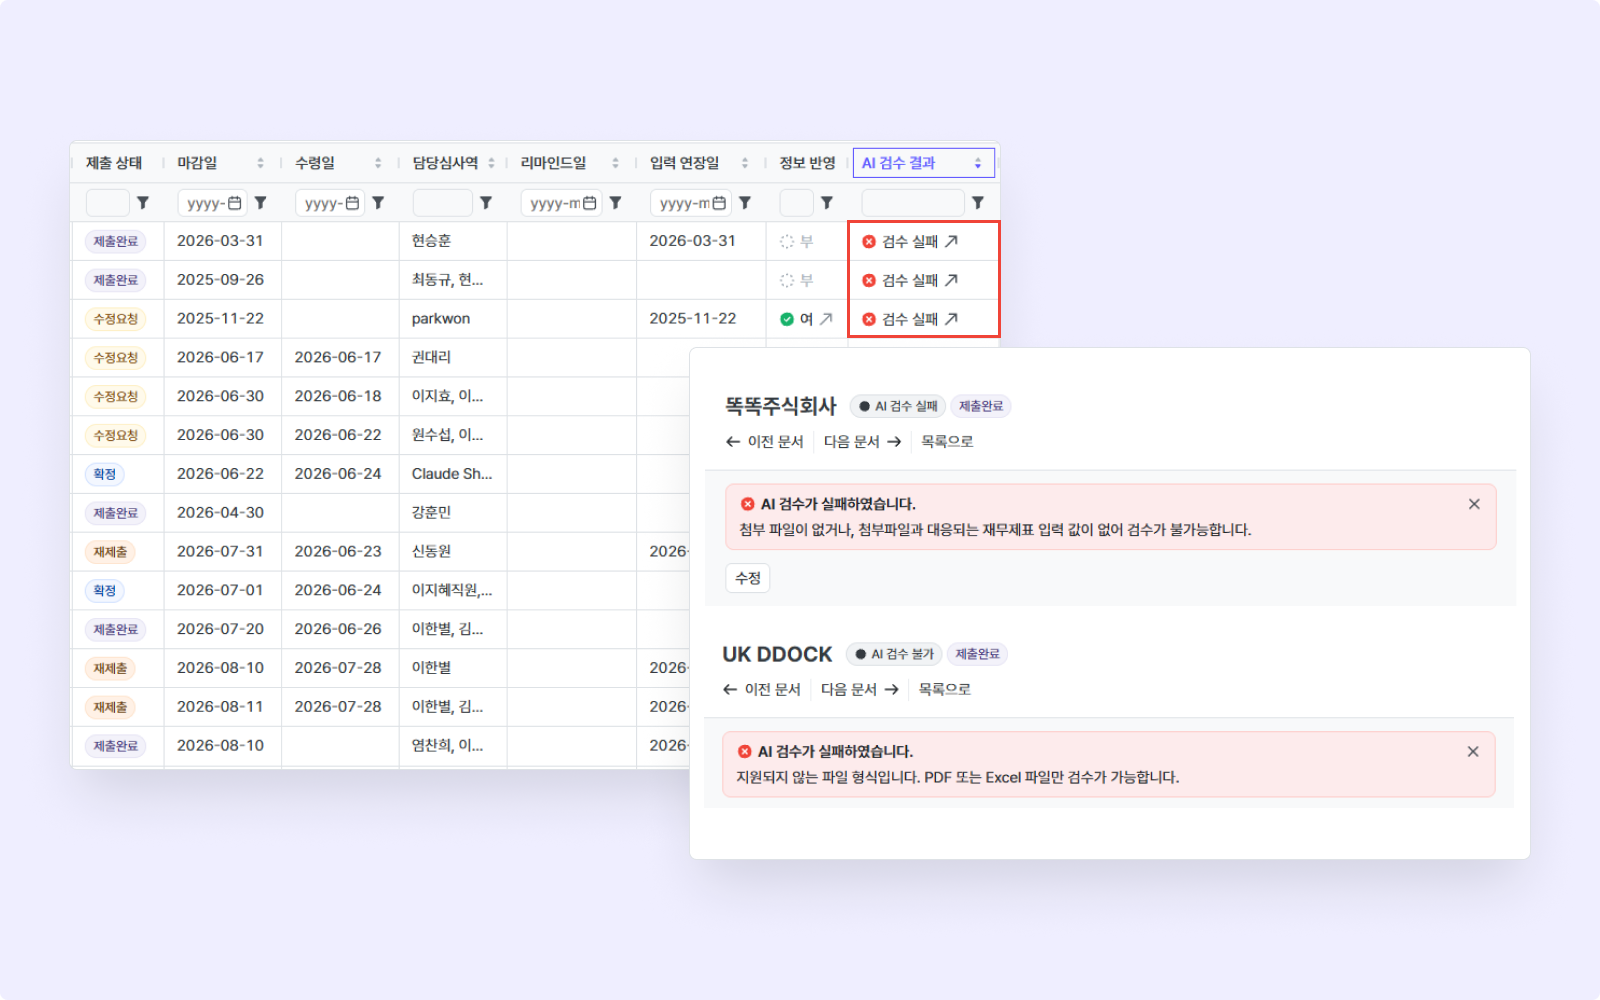Open filter for 제출 상태 column

143,203
